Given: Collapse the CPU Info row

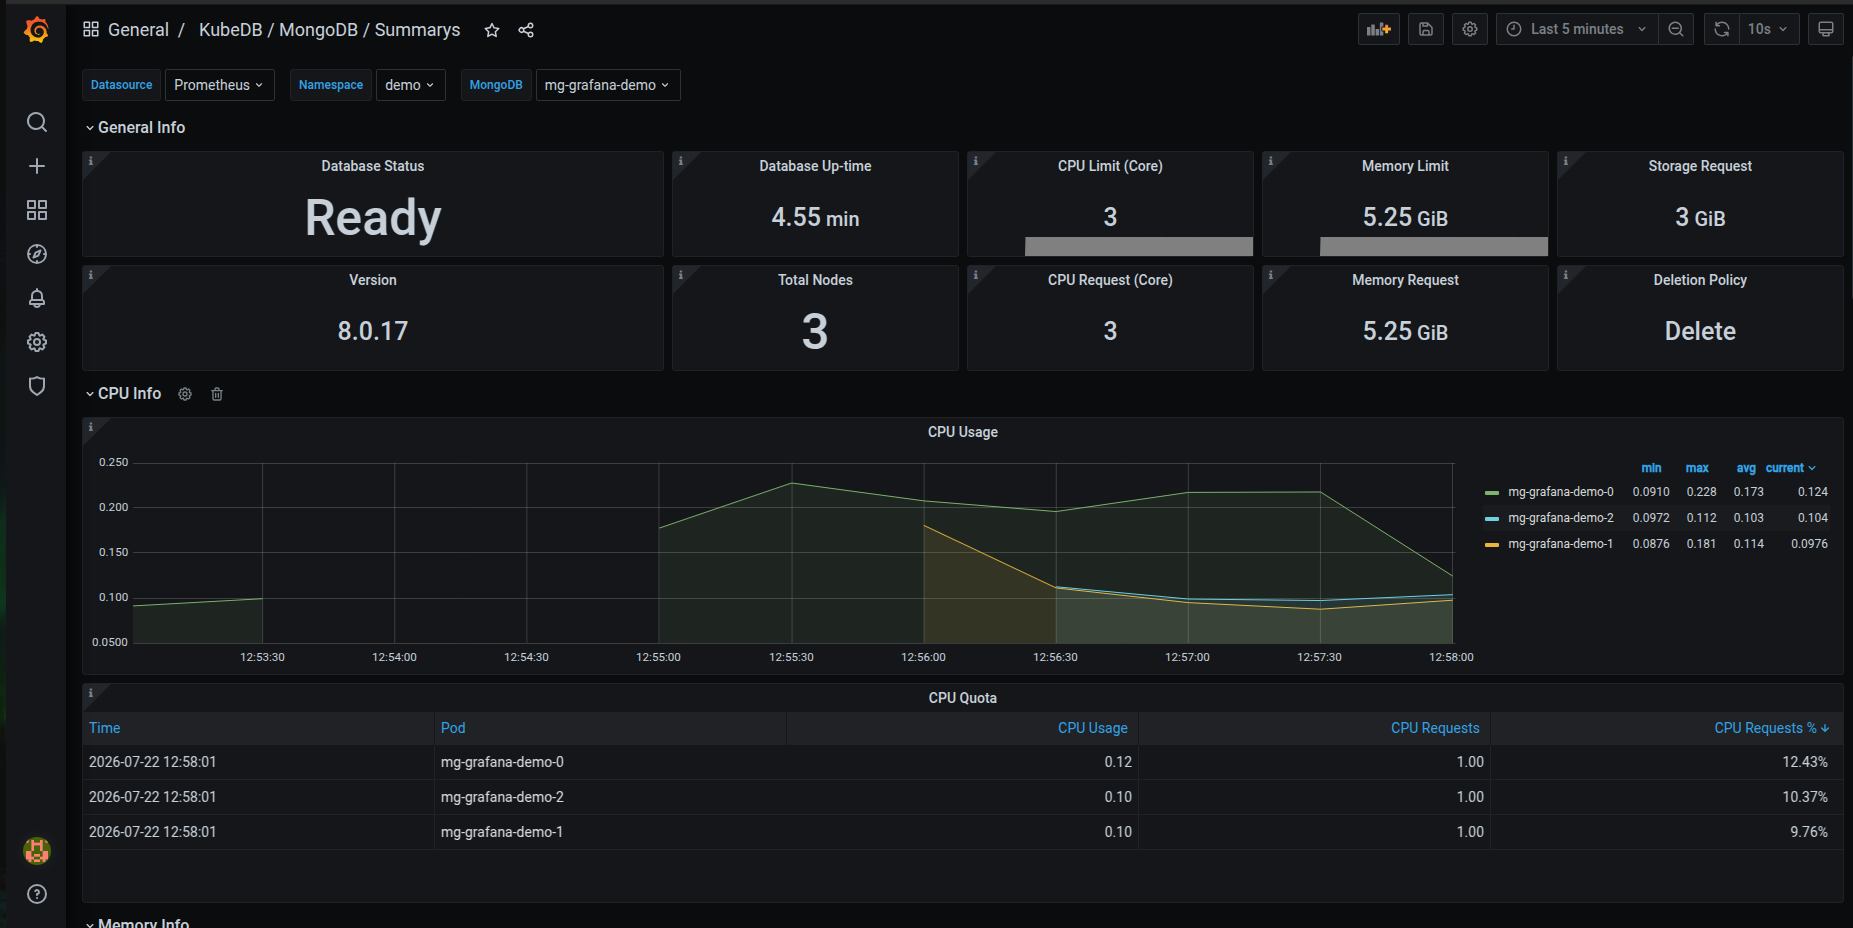Looking at the screenshot, I should (x=123, y=394).
